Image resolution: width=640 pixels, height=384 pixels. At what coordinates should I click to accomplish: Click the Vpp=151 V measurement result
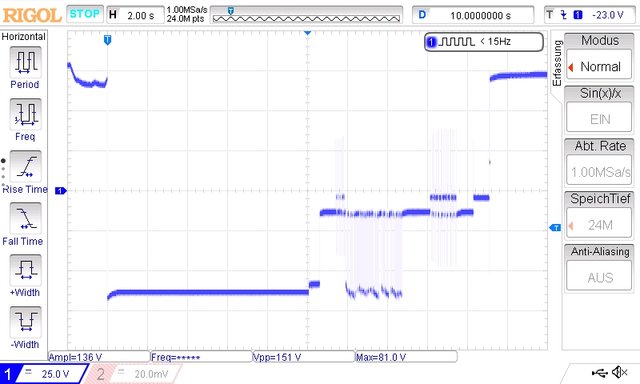304,357
